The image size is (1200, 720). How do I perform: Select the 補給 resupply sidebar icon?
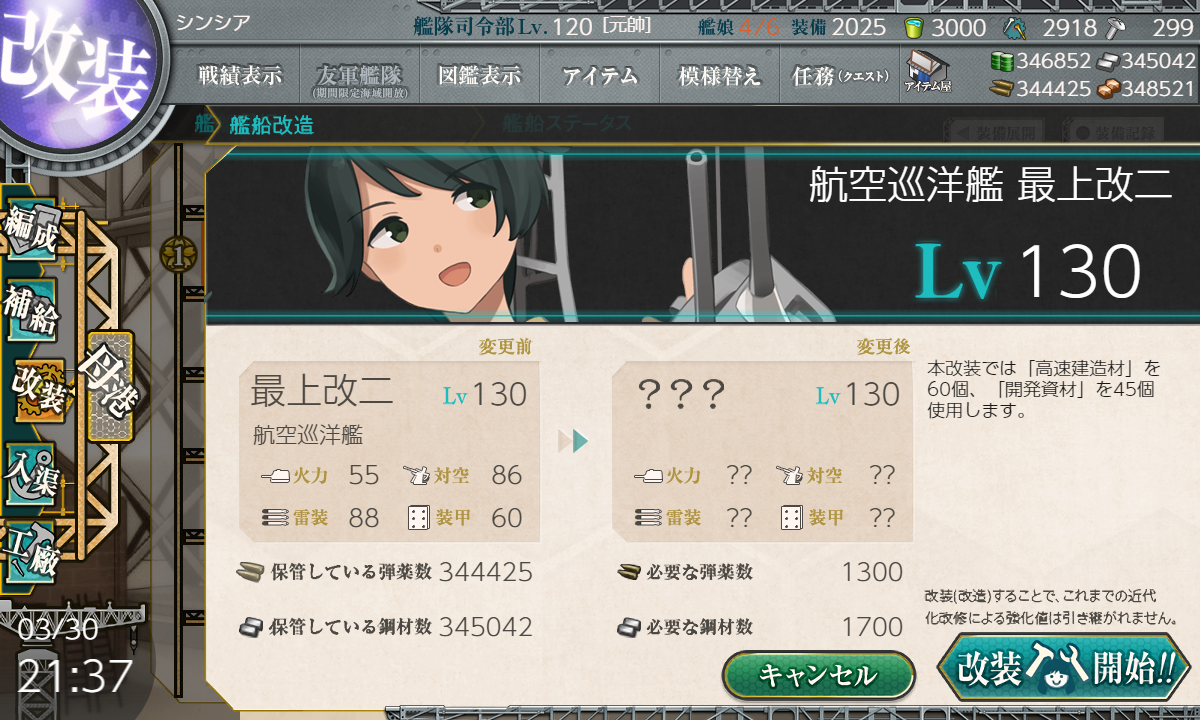pos(30,309)
